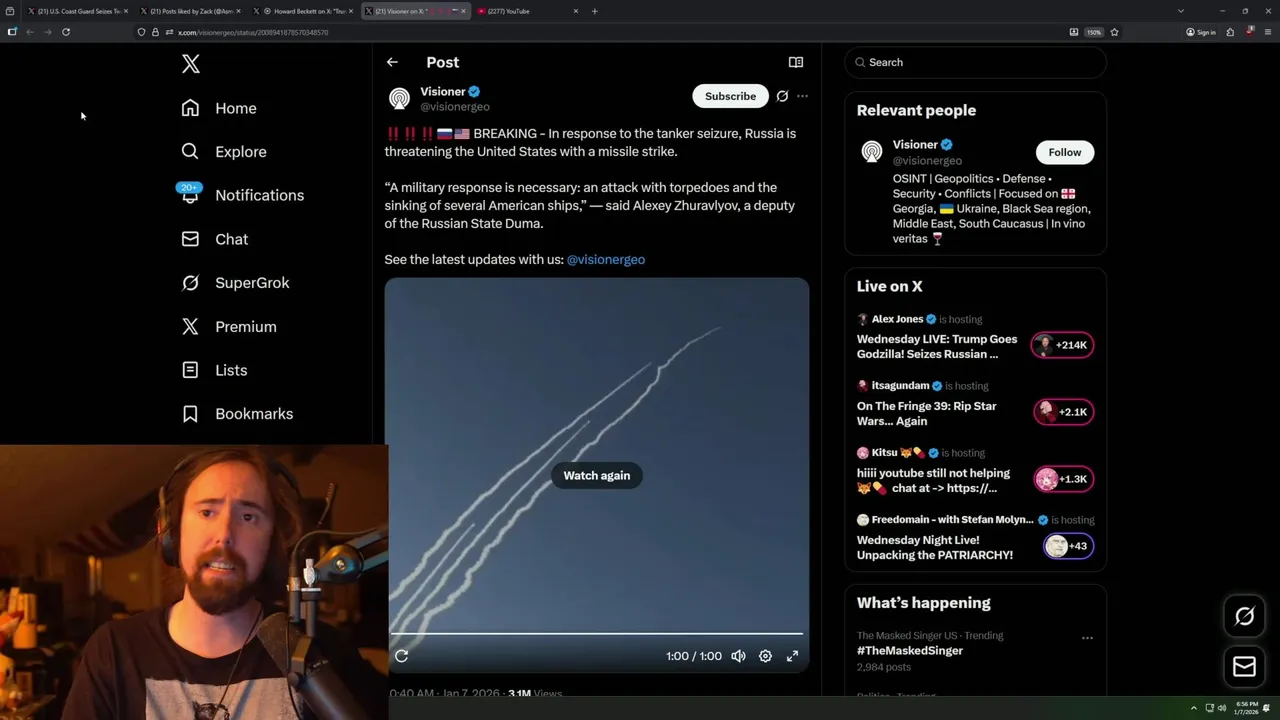Viewport: 1280px width, 720px height.
Task: Click the back arrow beside Post
Action: (392, 62)
